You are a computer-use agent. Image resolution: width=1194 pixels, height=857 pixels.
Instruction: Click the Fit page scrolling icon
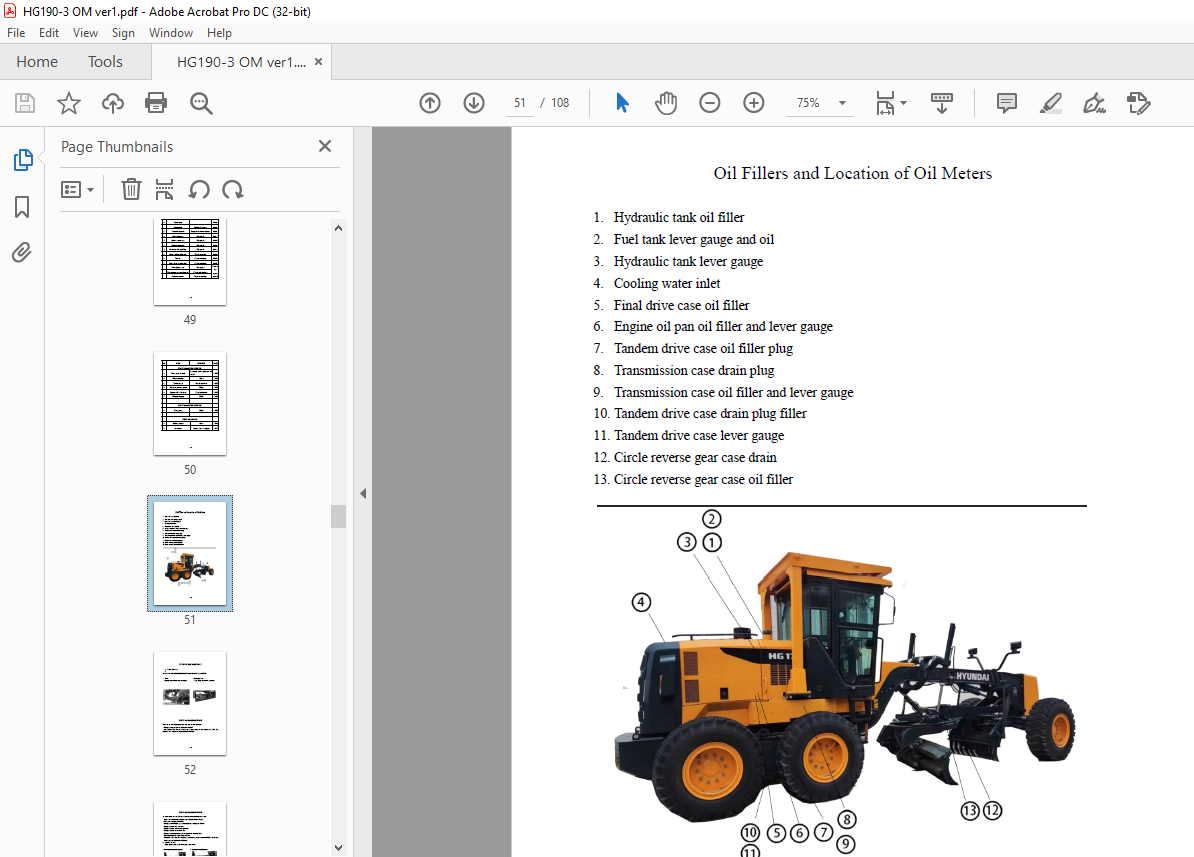(x=886, y=103)
